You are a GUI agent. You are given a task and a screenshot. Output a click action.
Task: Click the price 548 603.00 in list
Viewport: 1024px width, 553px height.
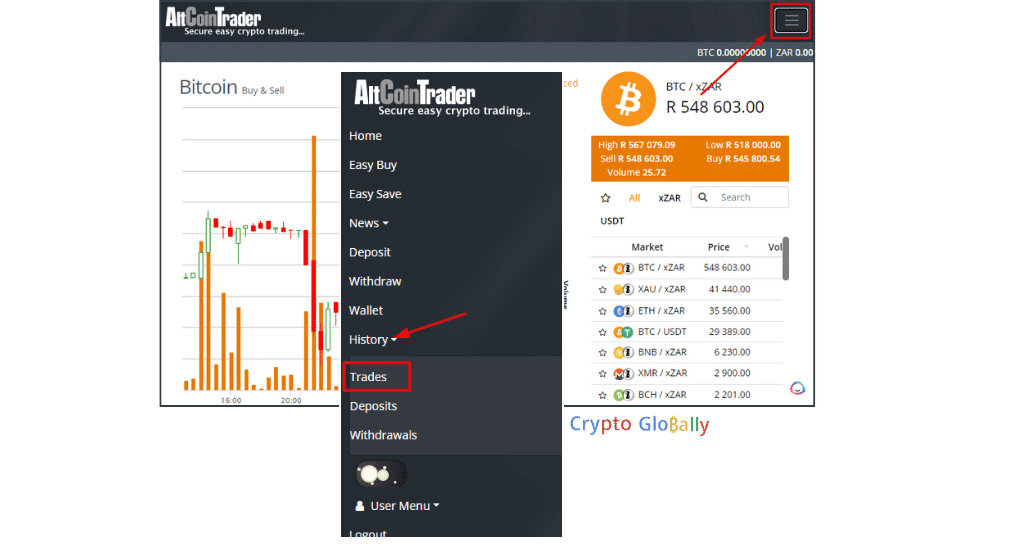727,268
